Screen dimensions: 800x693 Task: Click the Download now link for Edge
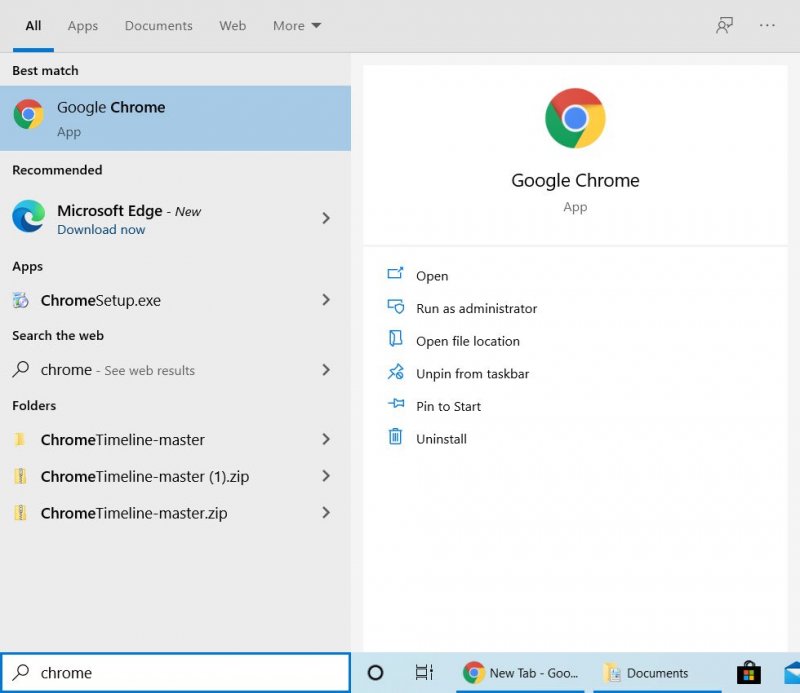[101, 230]
